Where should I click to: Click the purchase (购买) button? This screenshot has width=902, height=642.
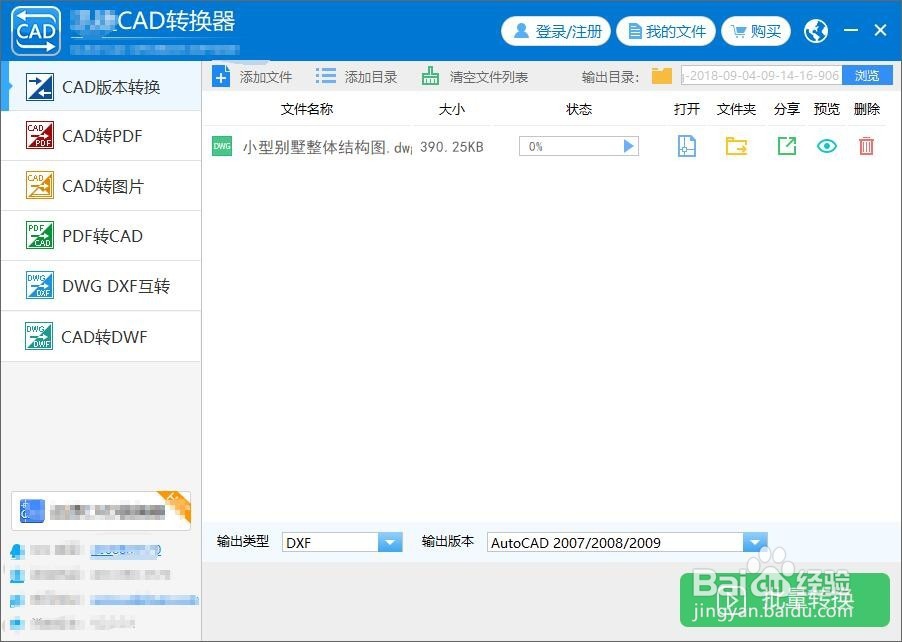pyautogui.click(x=756, y=31)
